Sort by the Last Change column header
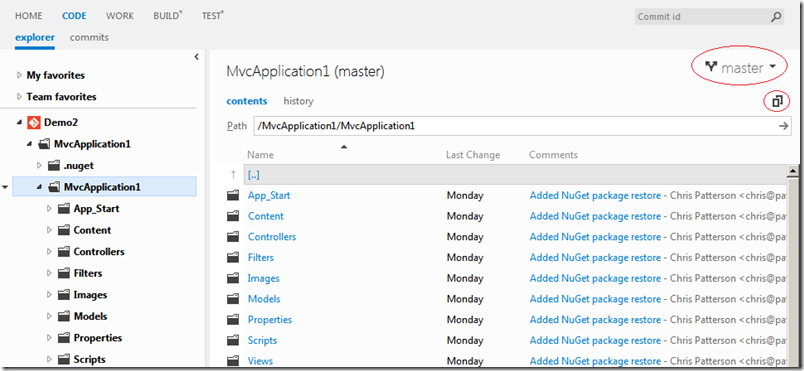 tap(473, 155)
